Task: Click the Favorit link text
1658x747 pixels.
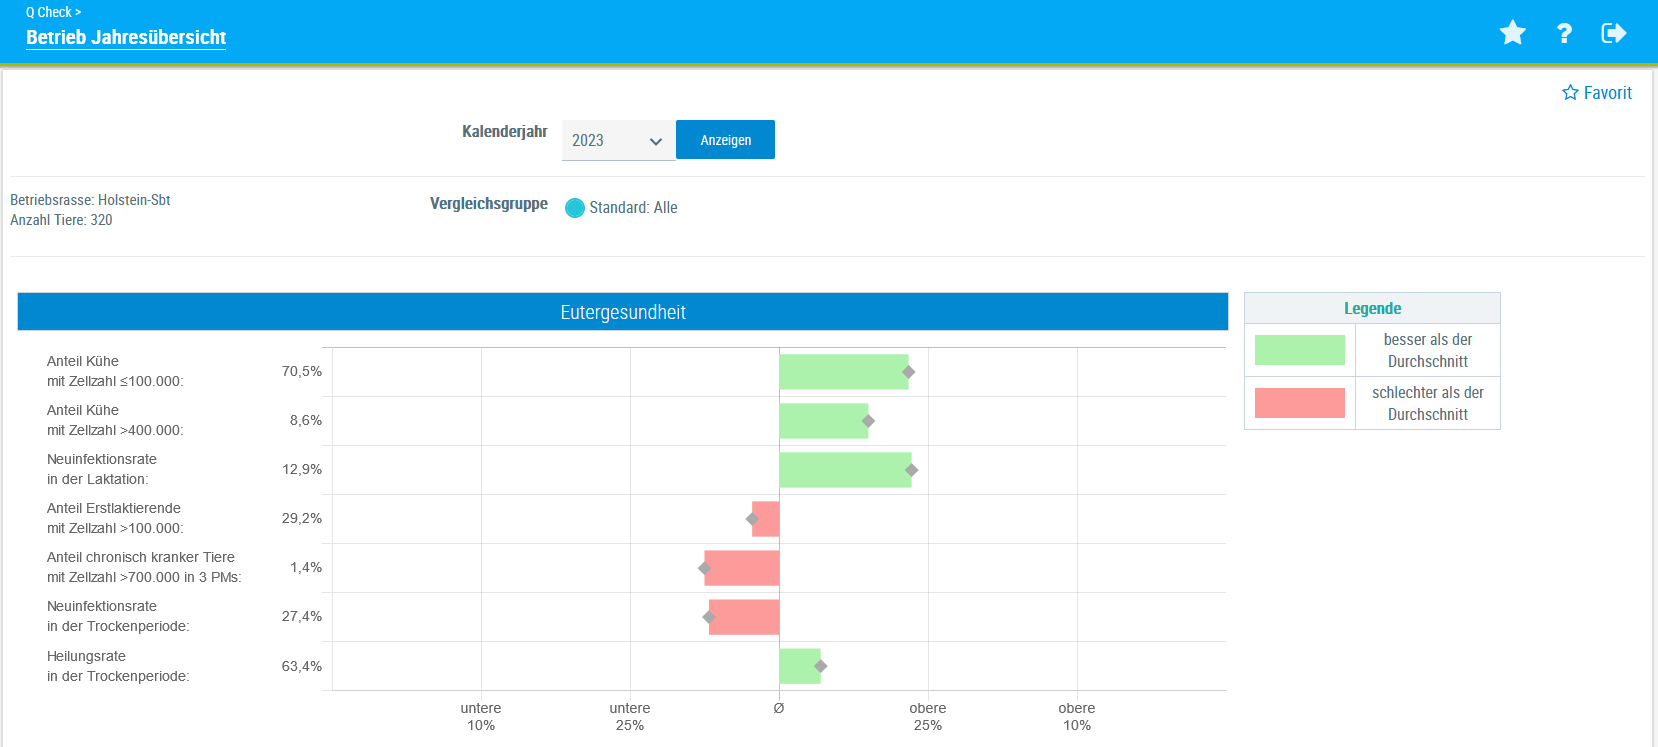Action: pos(1607,93)
